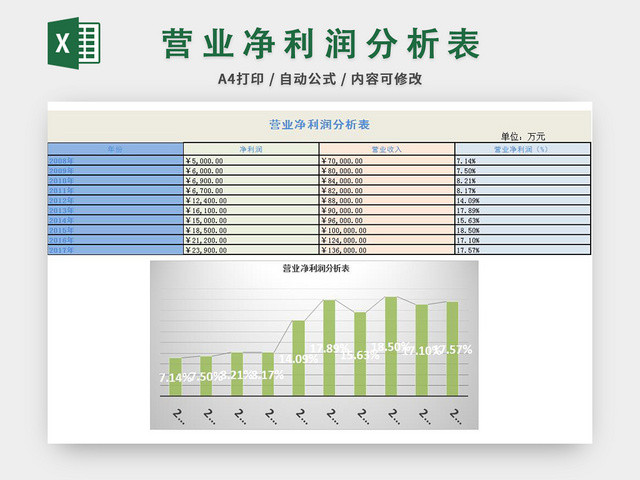Select the 2015年 row label
The height and width of the screenshot is (480, 640).
point(116,230)
